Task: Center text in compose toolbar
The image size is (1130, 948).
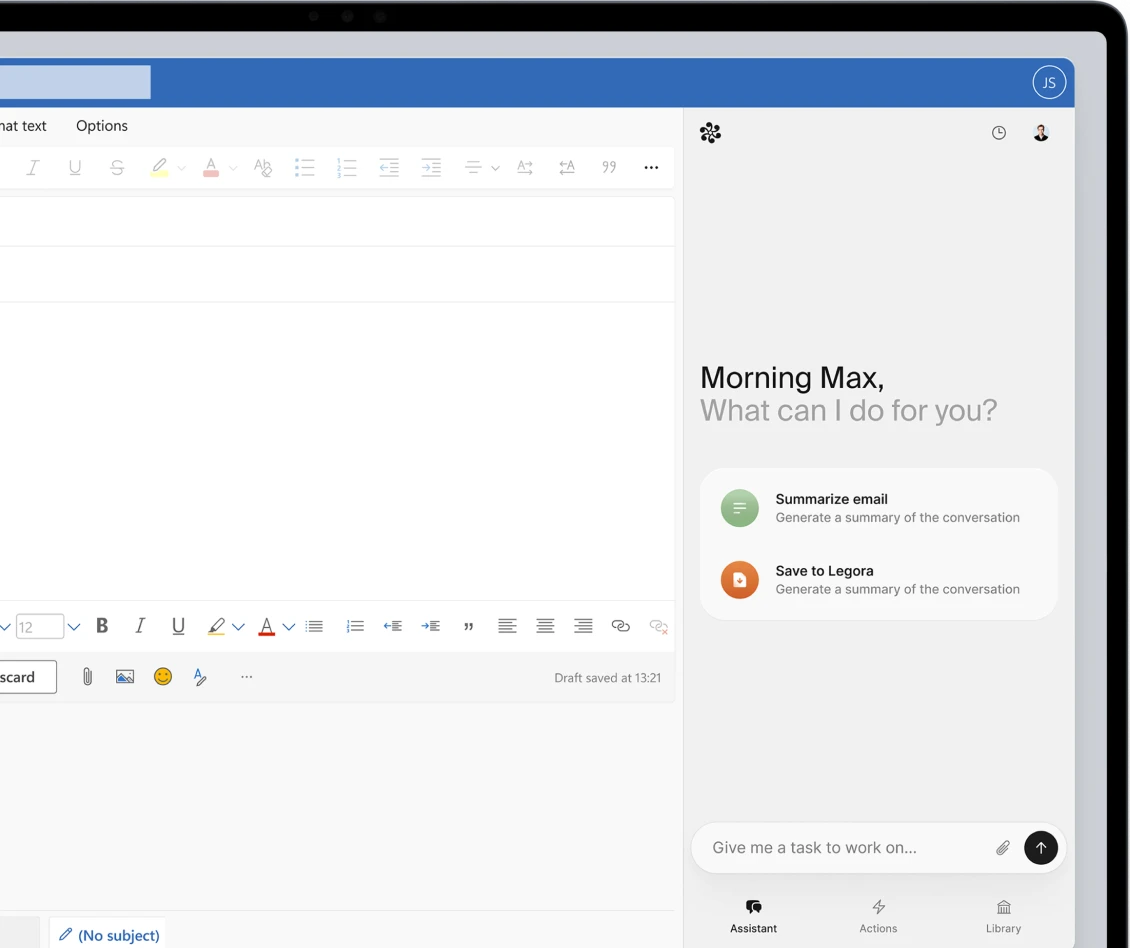Action: [546, 626]
